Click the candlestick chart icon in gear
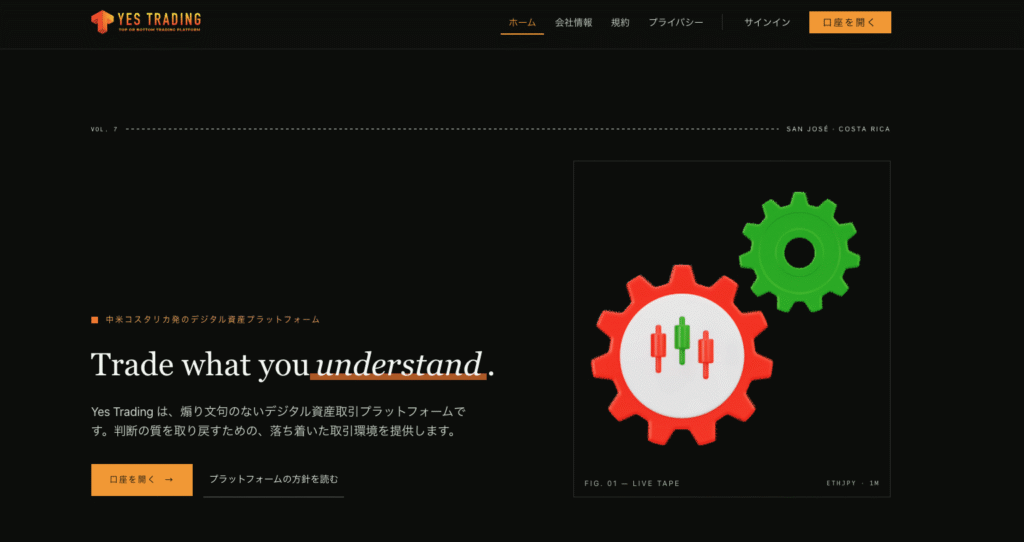 click(x=681, y=345)
